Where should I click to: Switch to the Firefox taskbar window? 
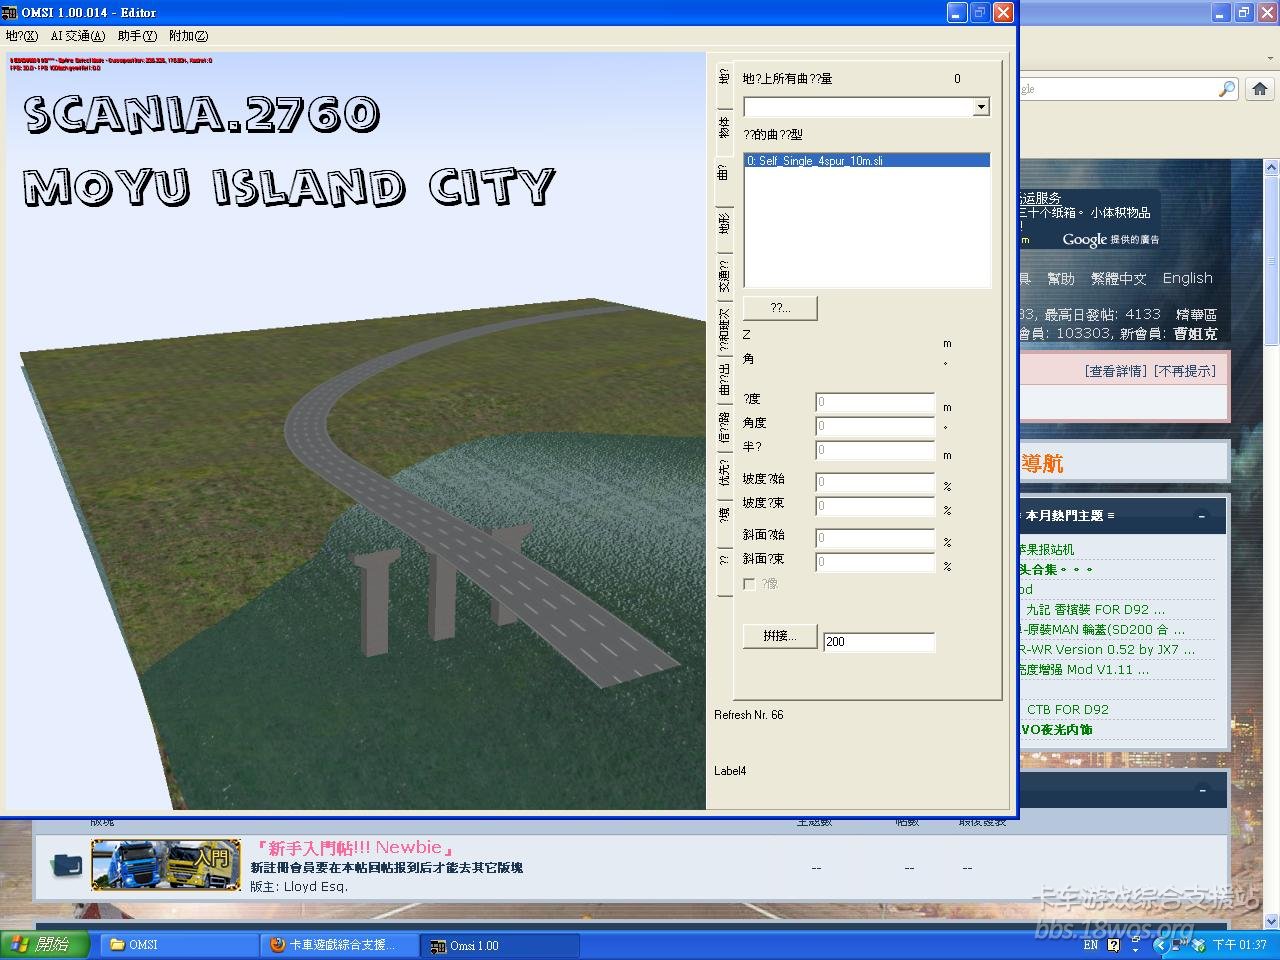tap(340, 945)
